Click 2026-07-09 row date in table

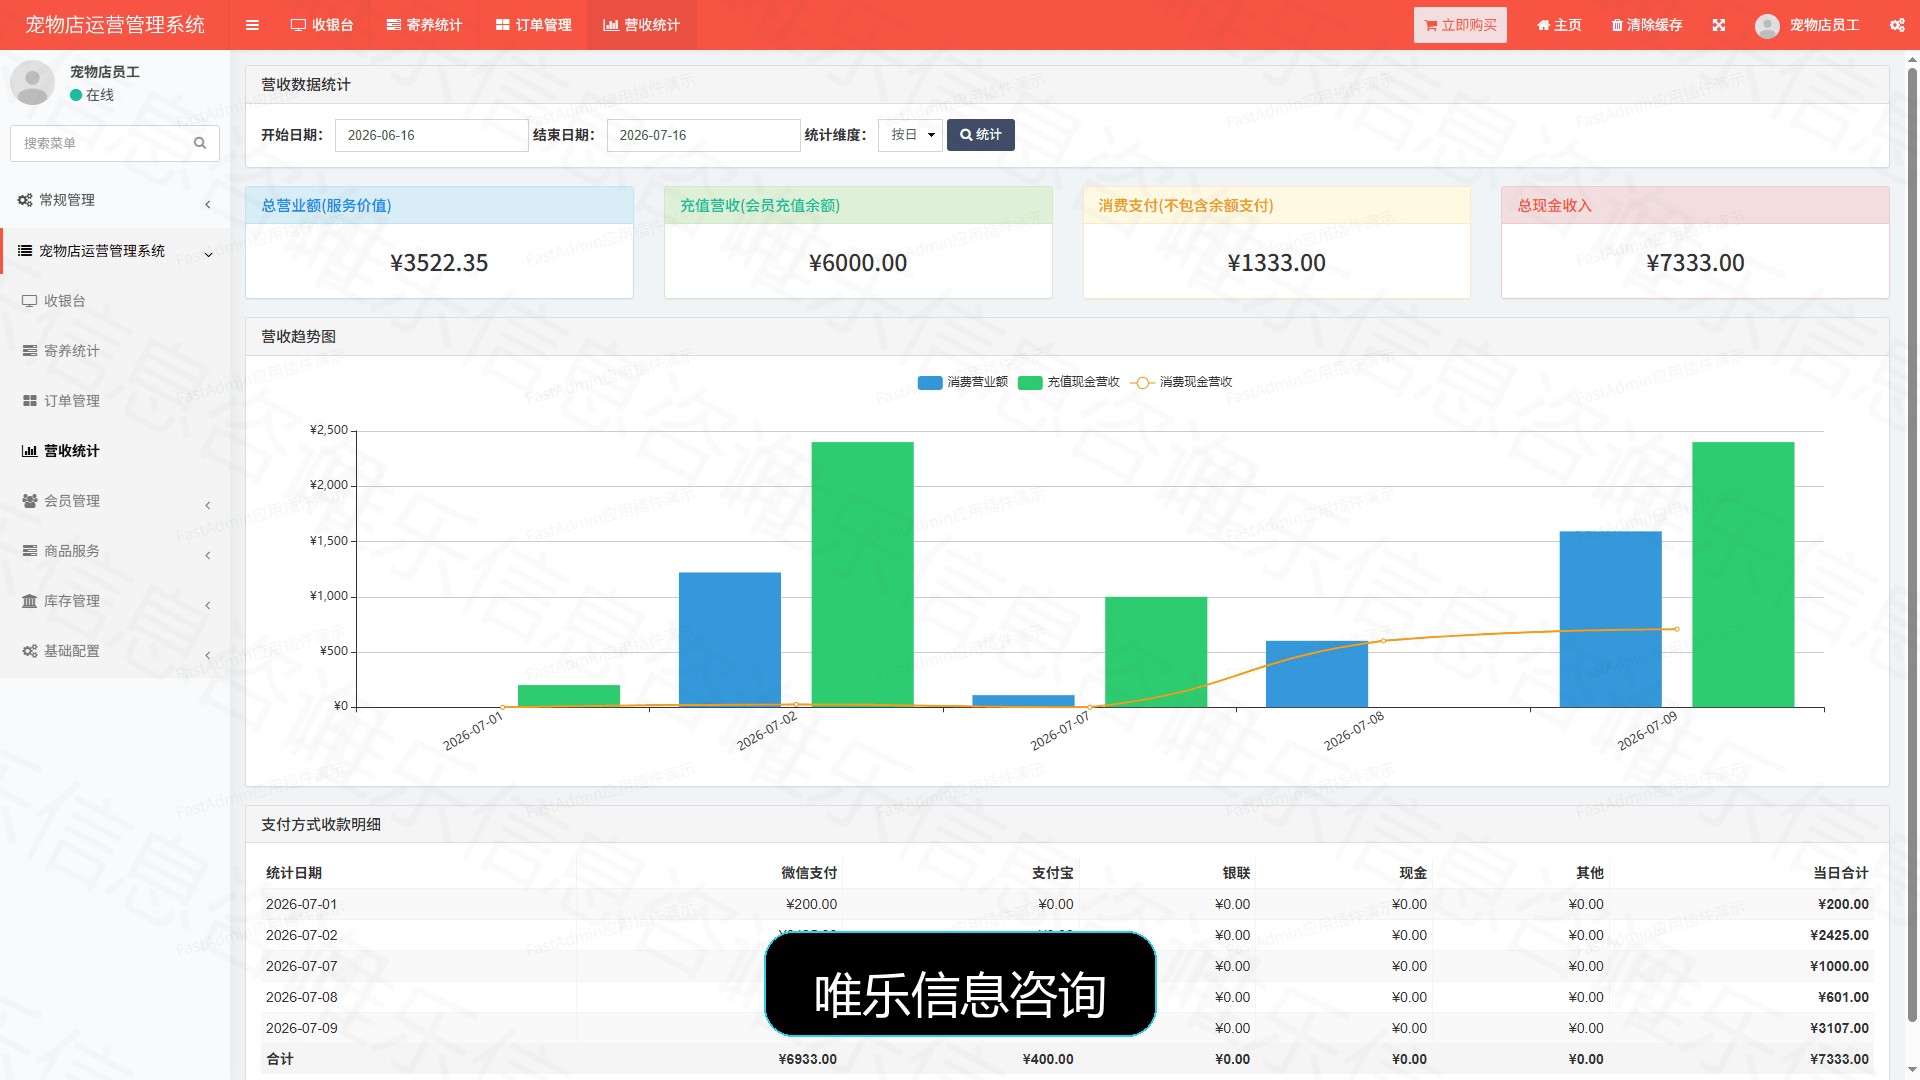pos(301,1028)
